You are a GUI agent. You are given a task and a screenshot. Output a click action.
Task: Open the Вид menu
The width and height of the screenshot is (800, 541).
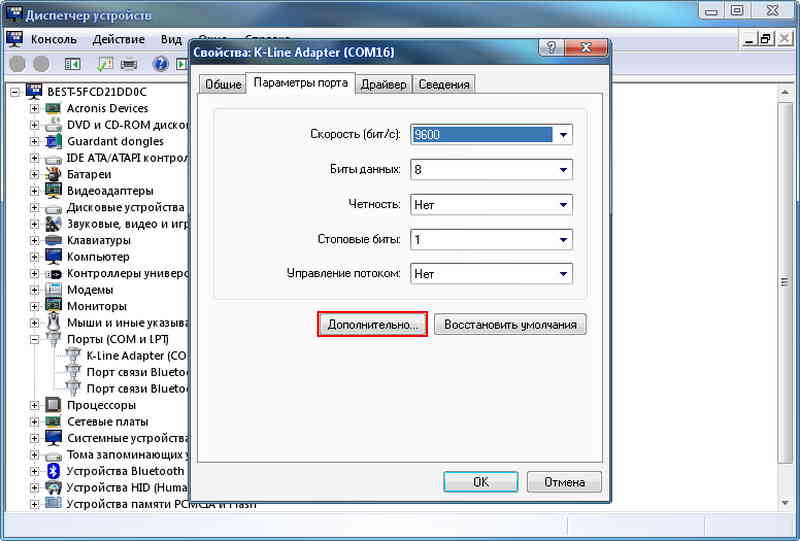pyautogui.click(x=171, y=39)
